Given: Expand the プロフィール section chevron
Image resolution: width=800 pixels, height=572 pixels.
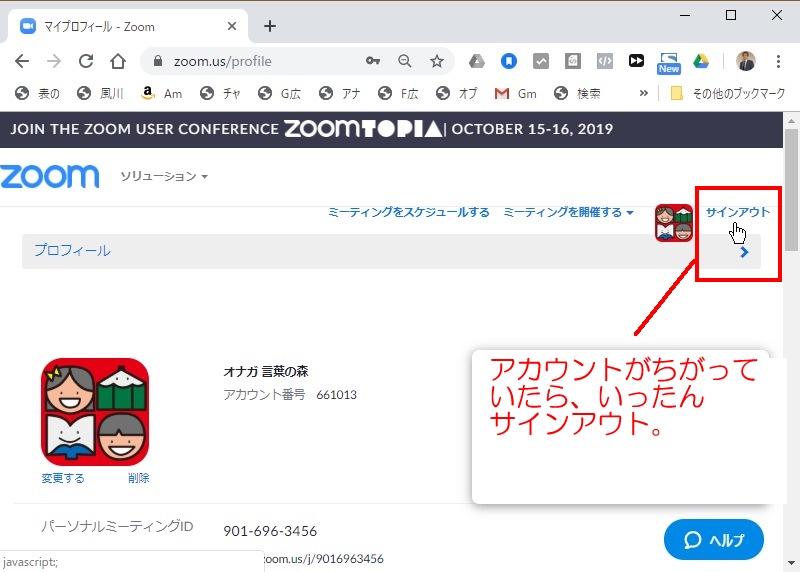Looking at the screenshot, I should 744,252.
